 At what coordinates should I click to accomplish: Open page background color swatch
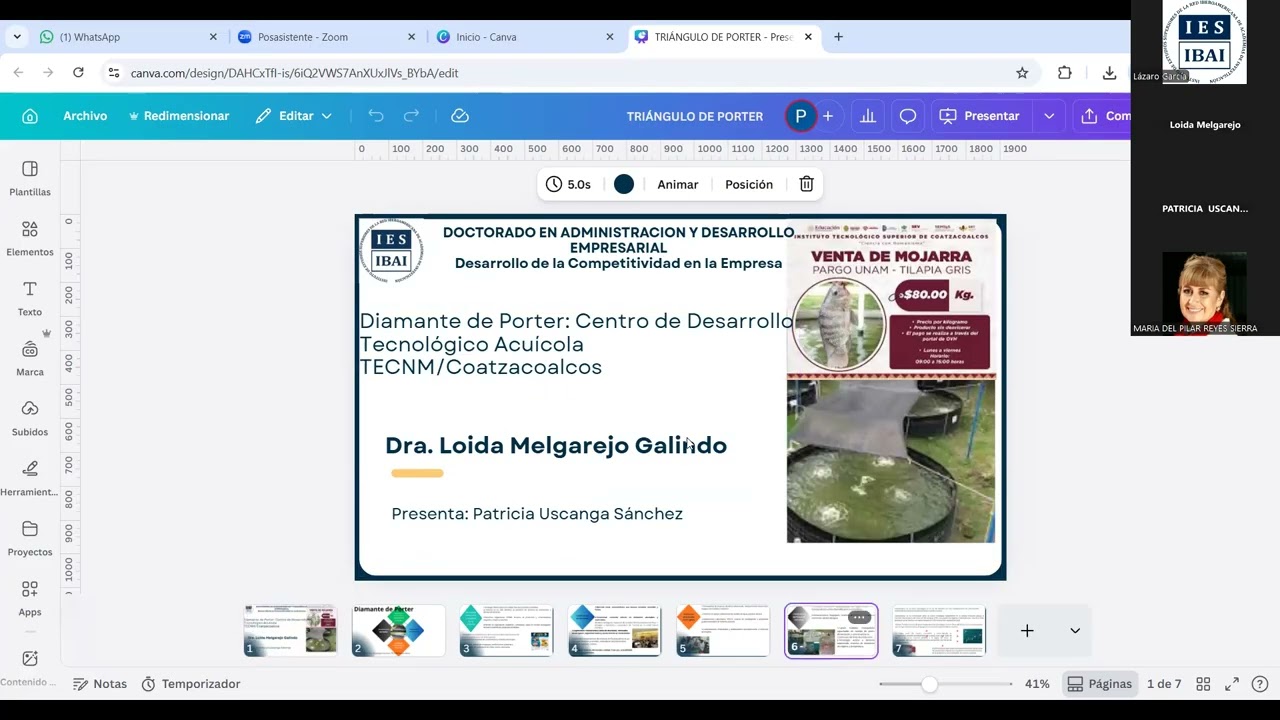[x=624, y=184]
